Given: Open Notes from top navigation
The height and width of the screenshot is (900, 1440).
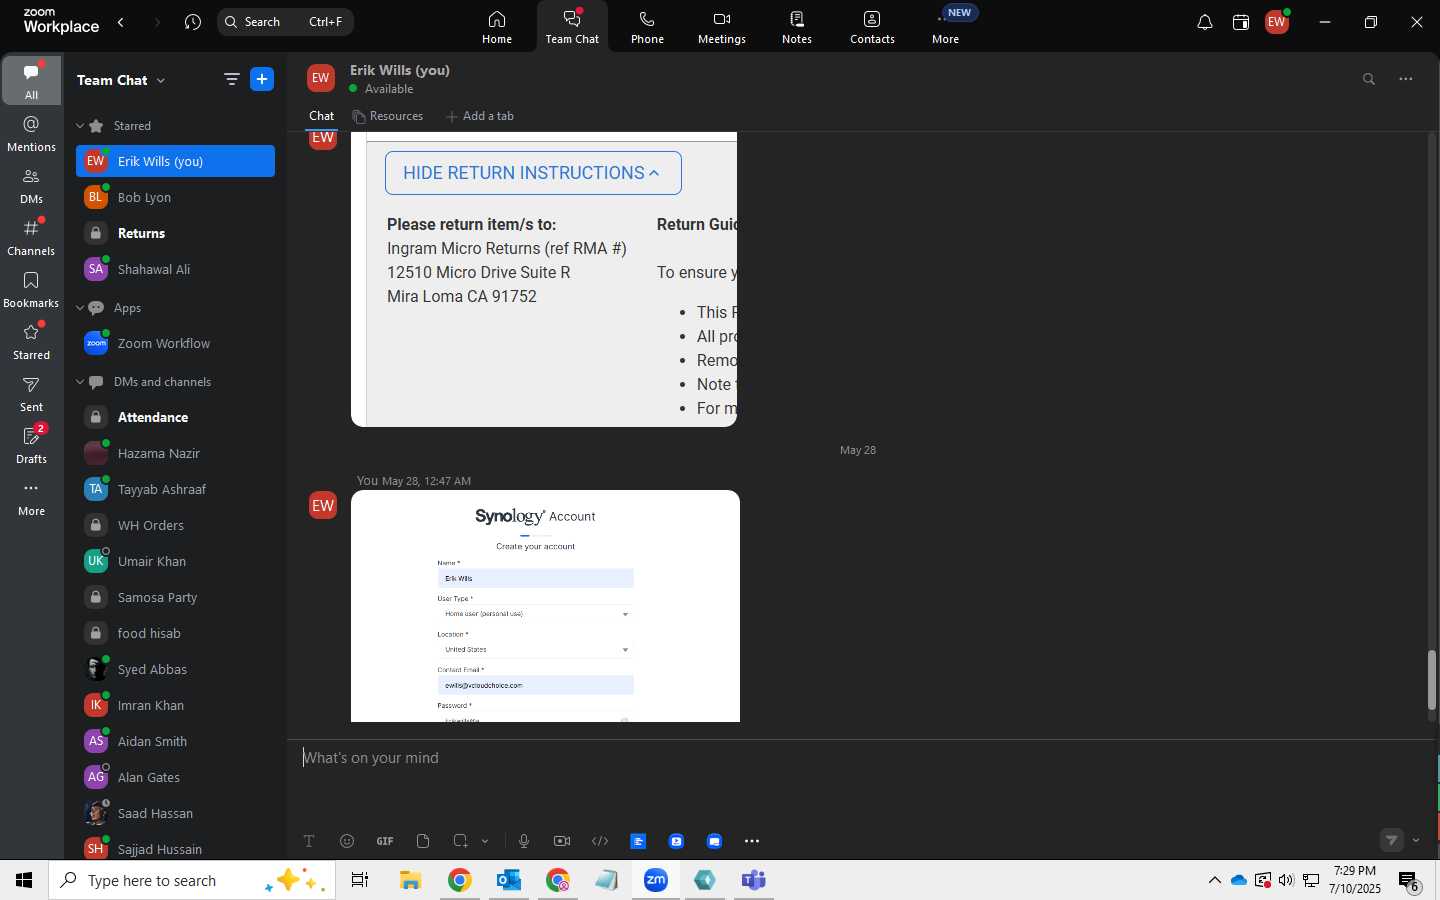Looking at the screenshot, I should 797,26.
